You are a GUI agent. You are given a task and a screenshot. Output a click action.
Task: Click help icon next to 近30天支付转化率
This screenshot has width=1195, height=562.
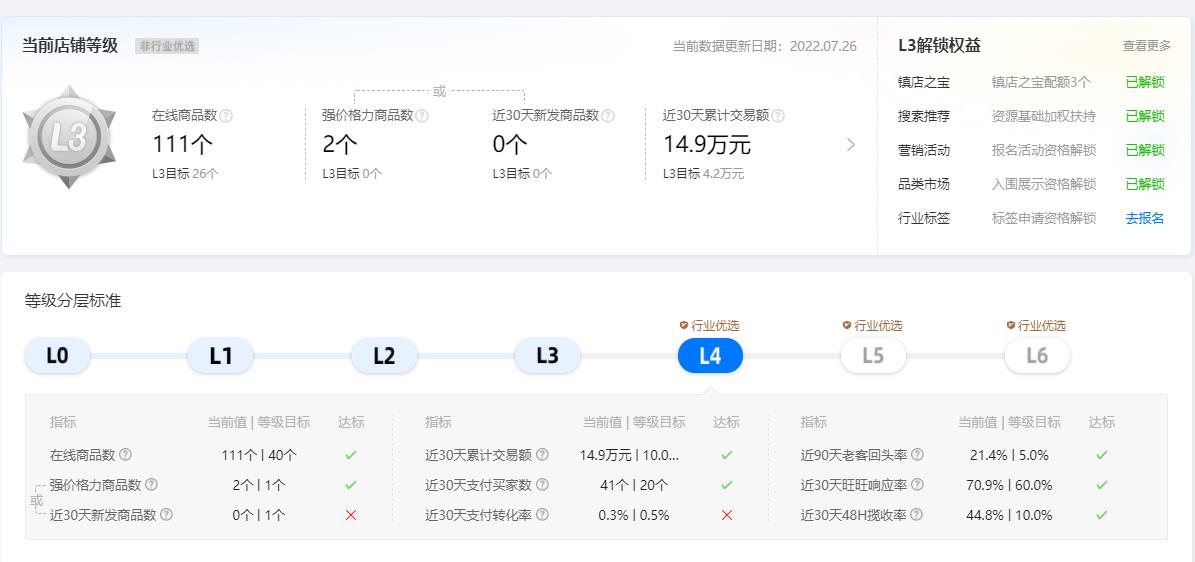[x=542, y=515]
